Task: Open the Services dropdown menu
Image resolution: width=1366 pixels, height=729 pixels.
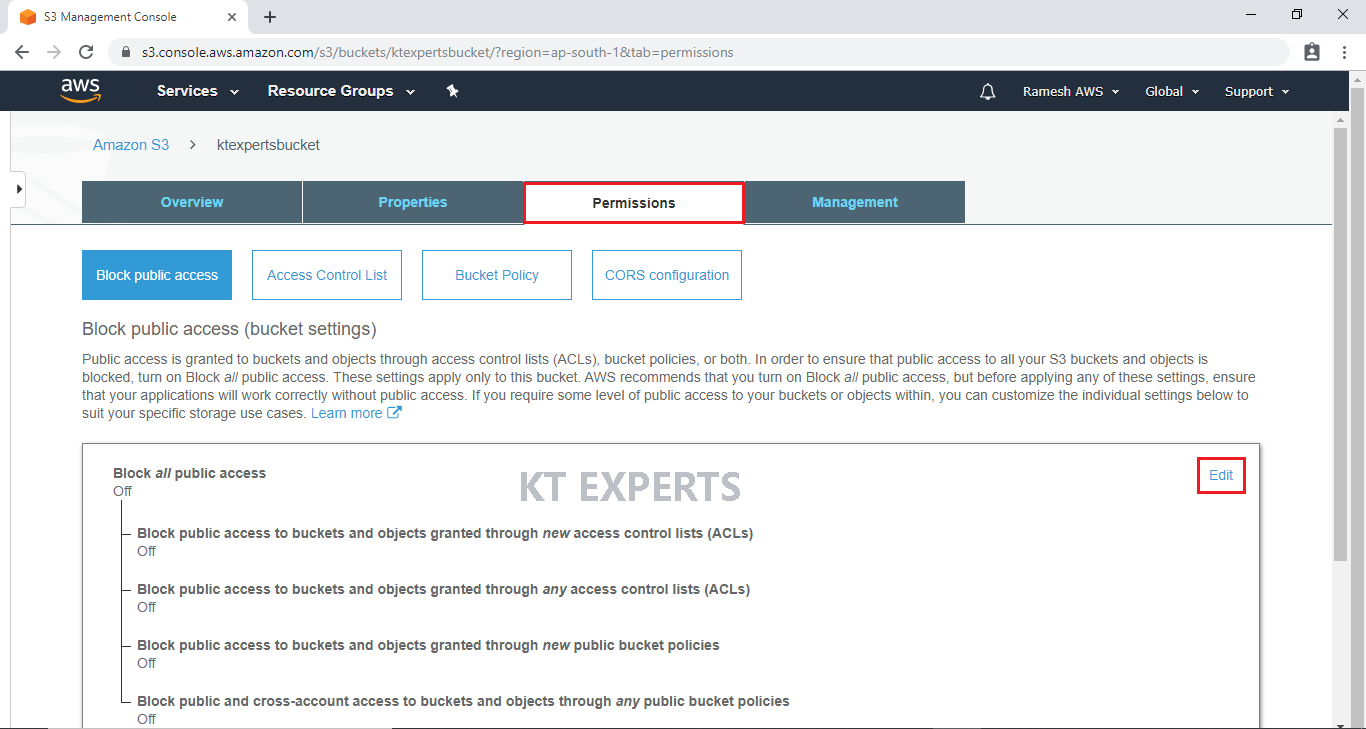Action: (198, 91)
